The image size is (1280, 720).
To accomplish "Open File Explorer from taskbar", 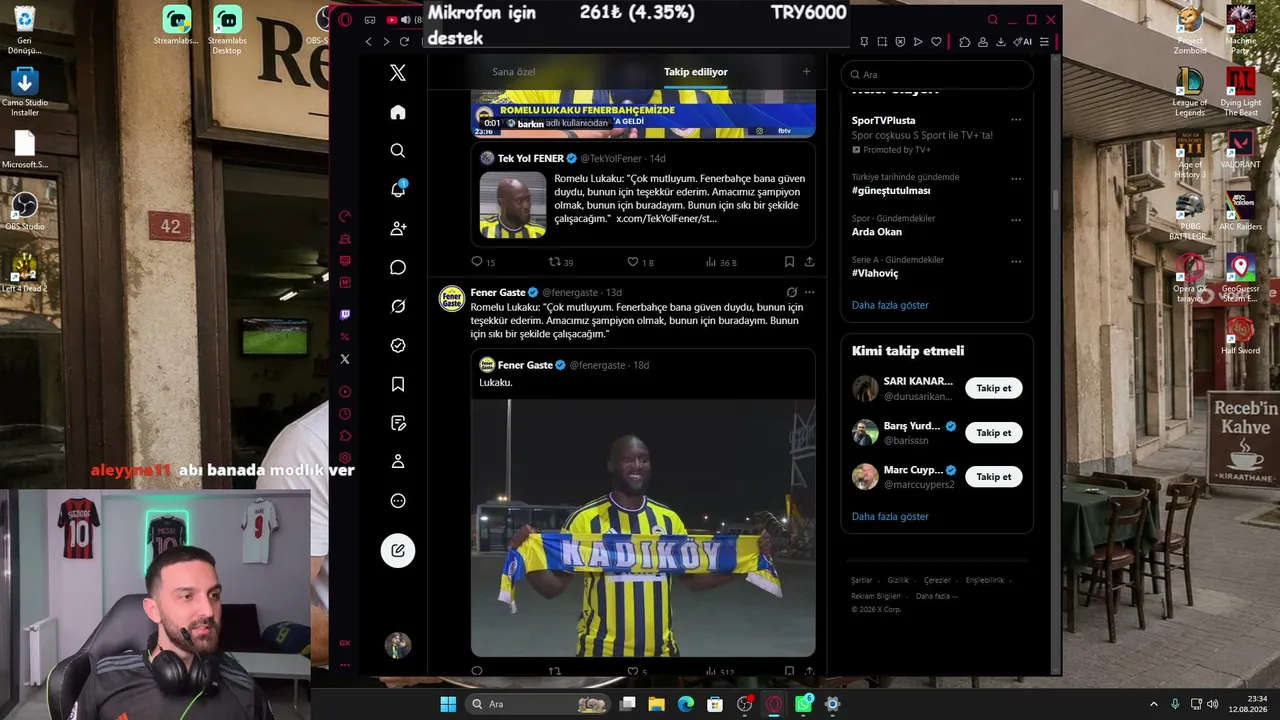I will (657, 704).
